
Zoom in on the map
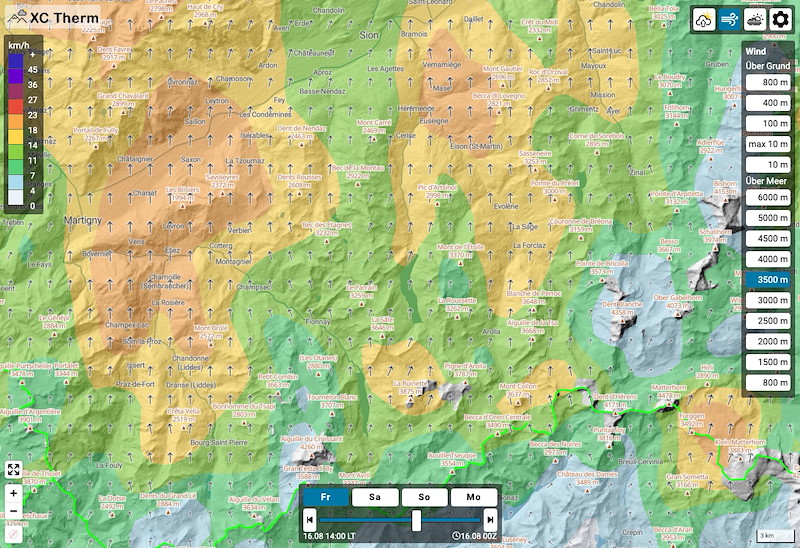tap(14, 493)
